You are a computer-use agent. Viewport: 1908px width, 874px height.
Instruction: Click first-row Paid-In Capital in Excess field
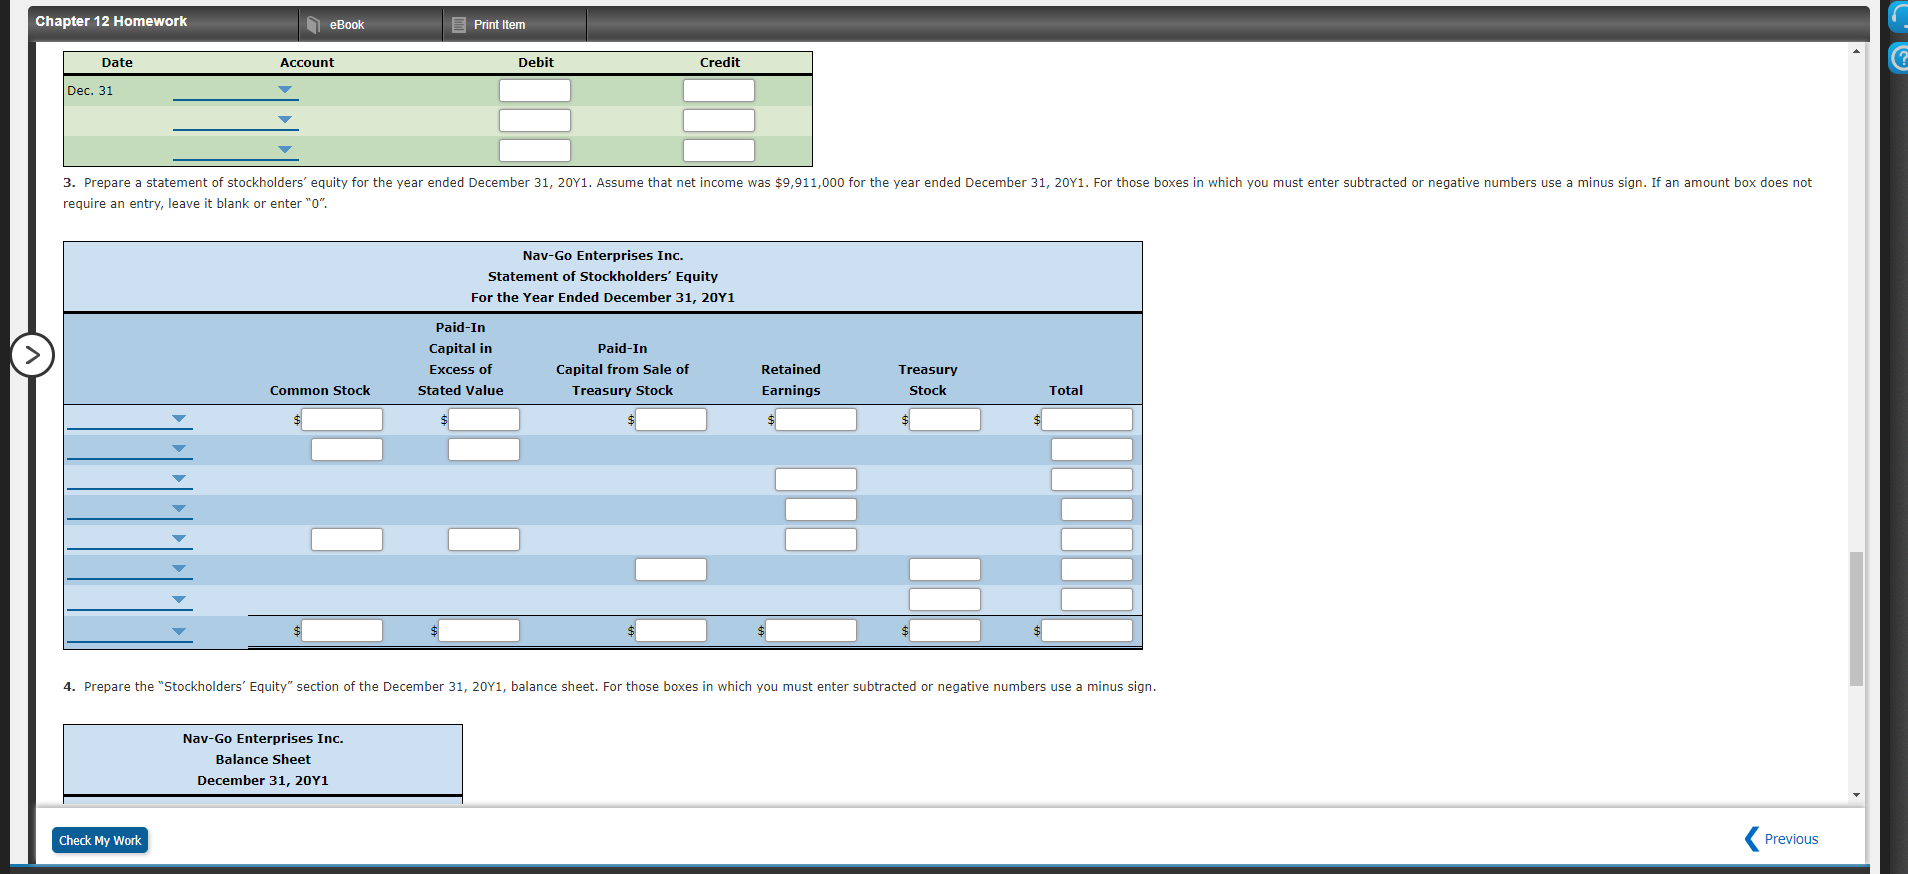click(484, 419)
